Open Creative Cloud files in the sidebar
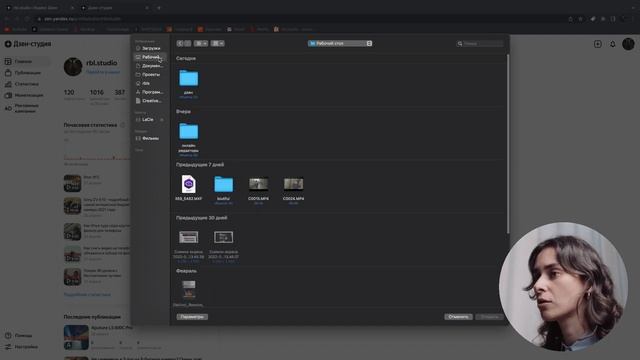The height and width of the screenshot is (360, 640). (150, 101)
